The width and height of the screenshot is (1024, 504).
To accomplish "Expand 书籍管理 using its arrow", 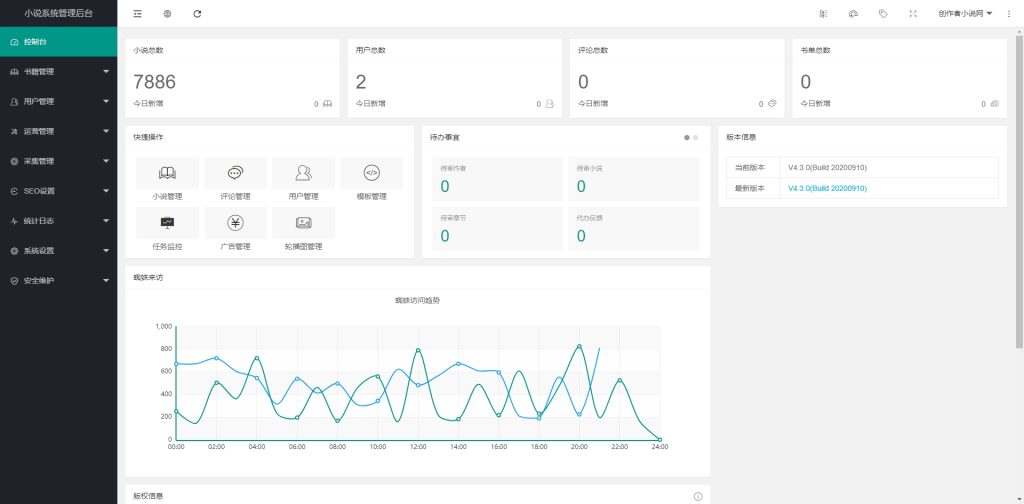I will click(x=106, y=72).
